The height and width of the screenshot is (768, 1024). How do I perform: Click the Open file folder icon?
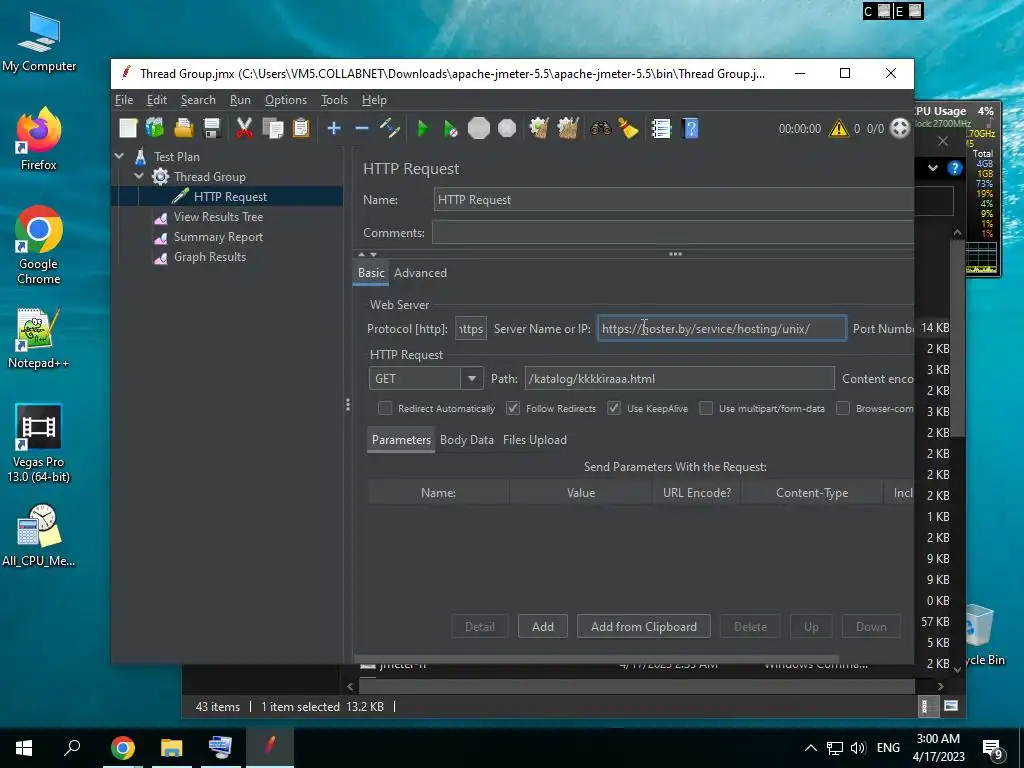184,128
